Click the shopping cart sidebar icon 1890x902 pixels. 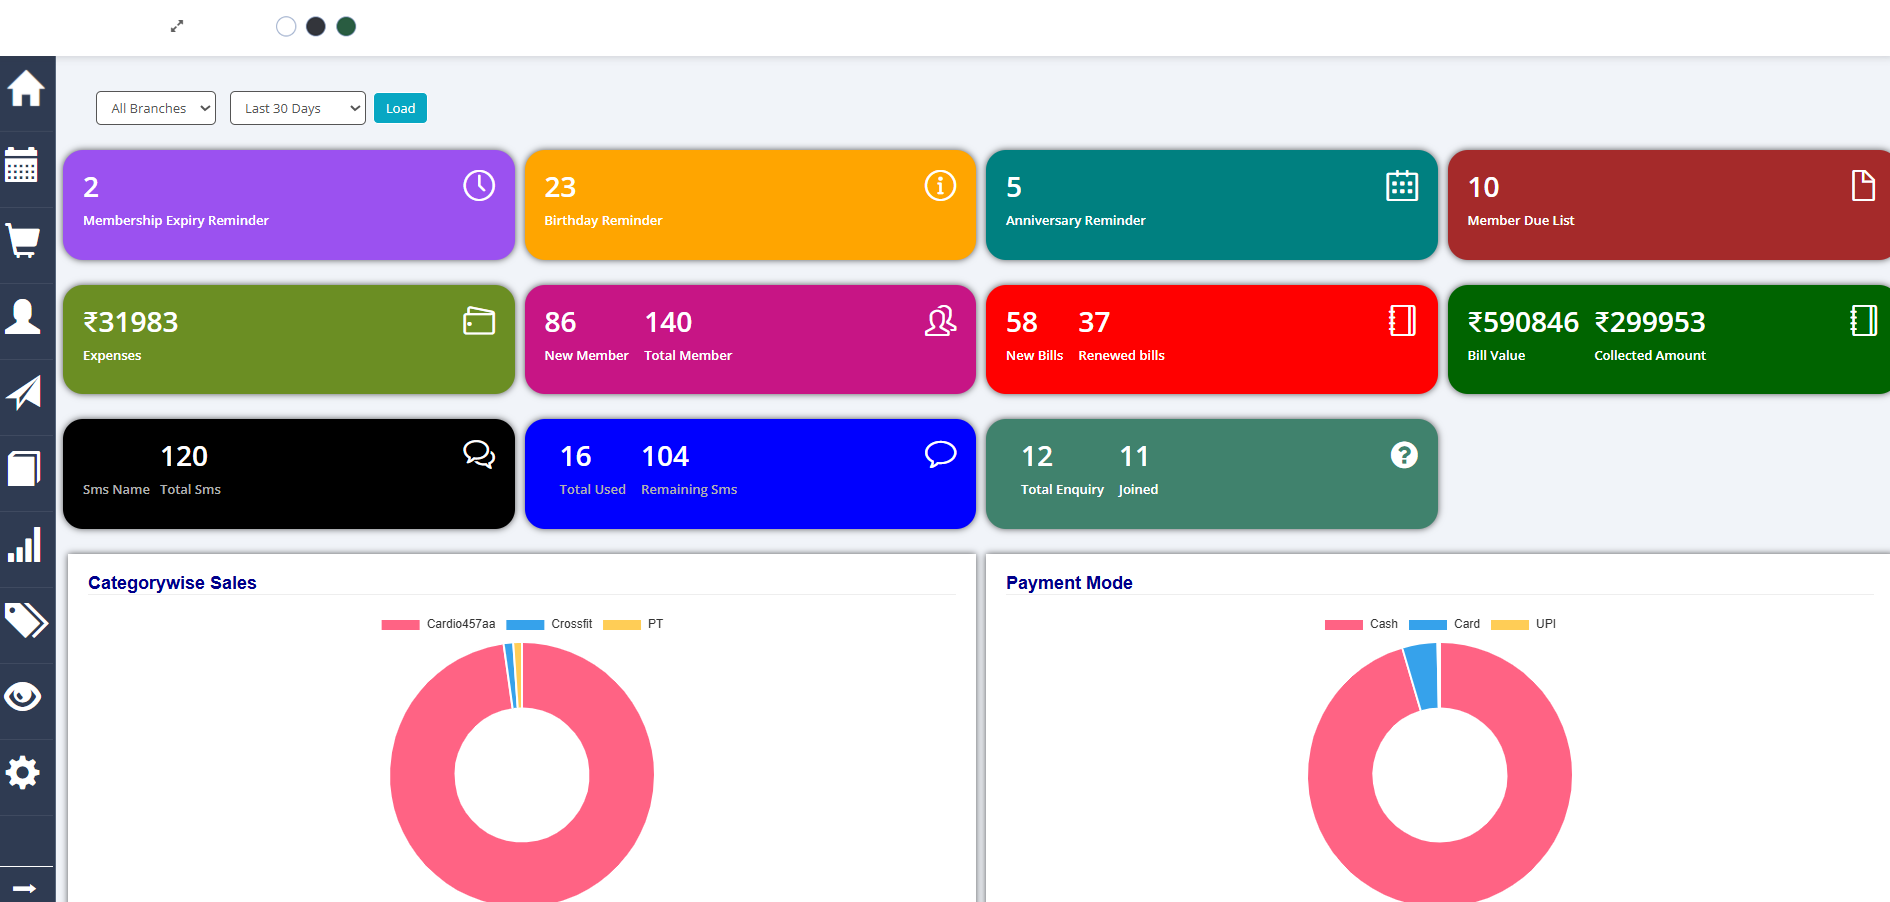tap(23, 241)
